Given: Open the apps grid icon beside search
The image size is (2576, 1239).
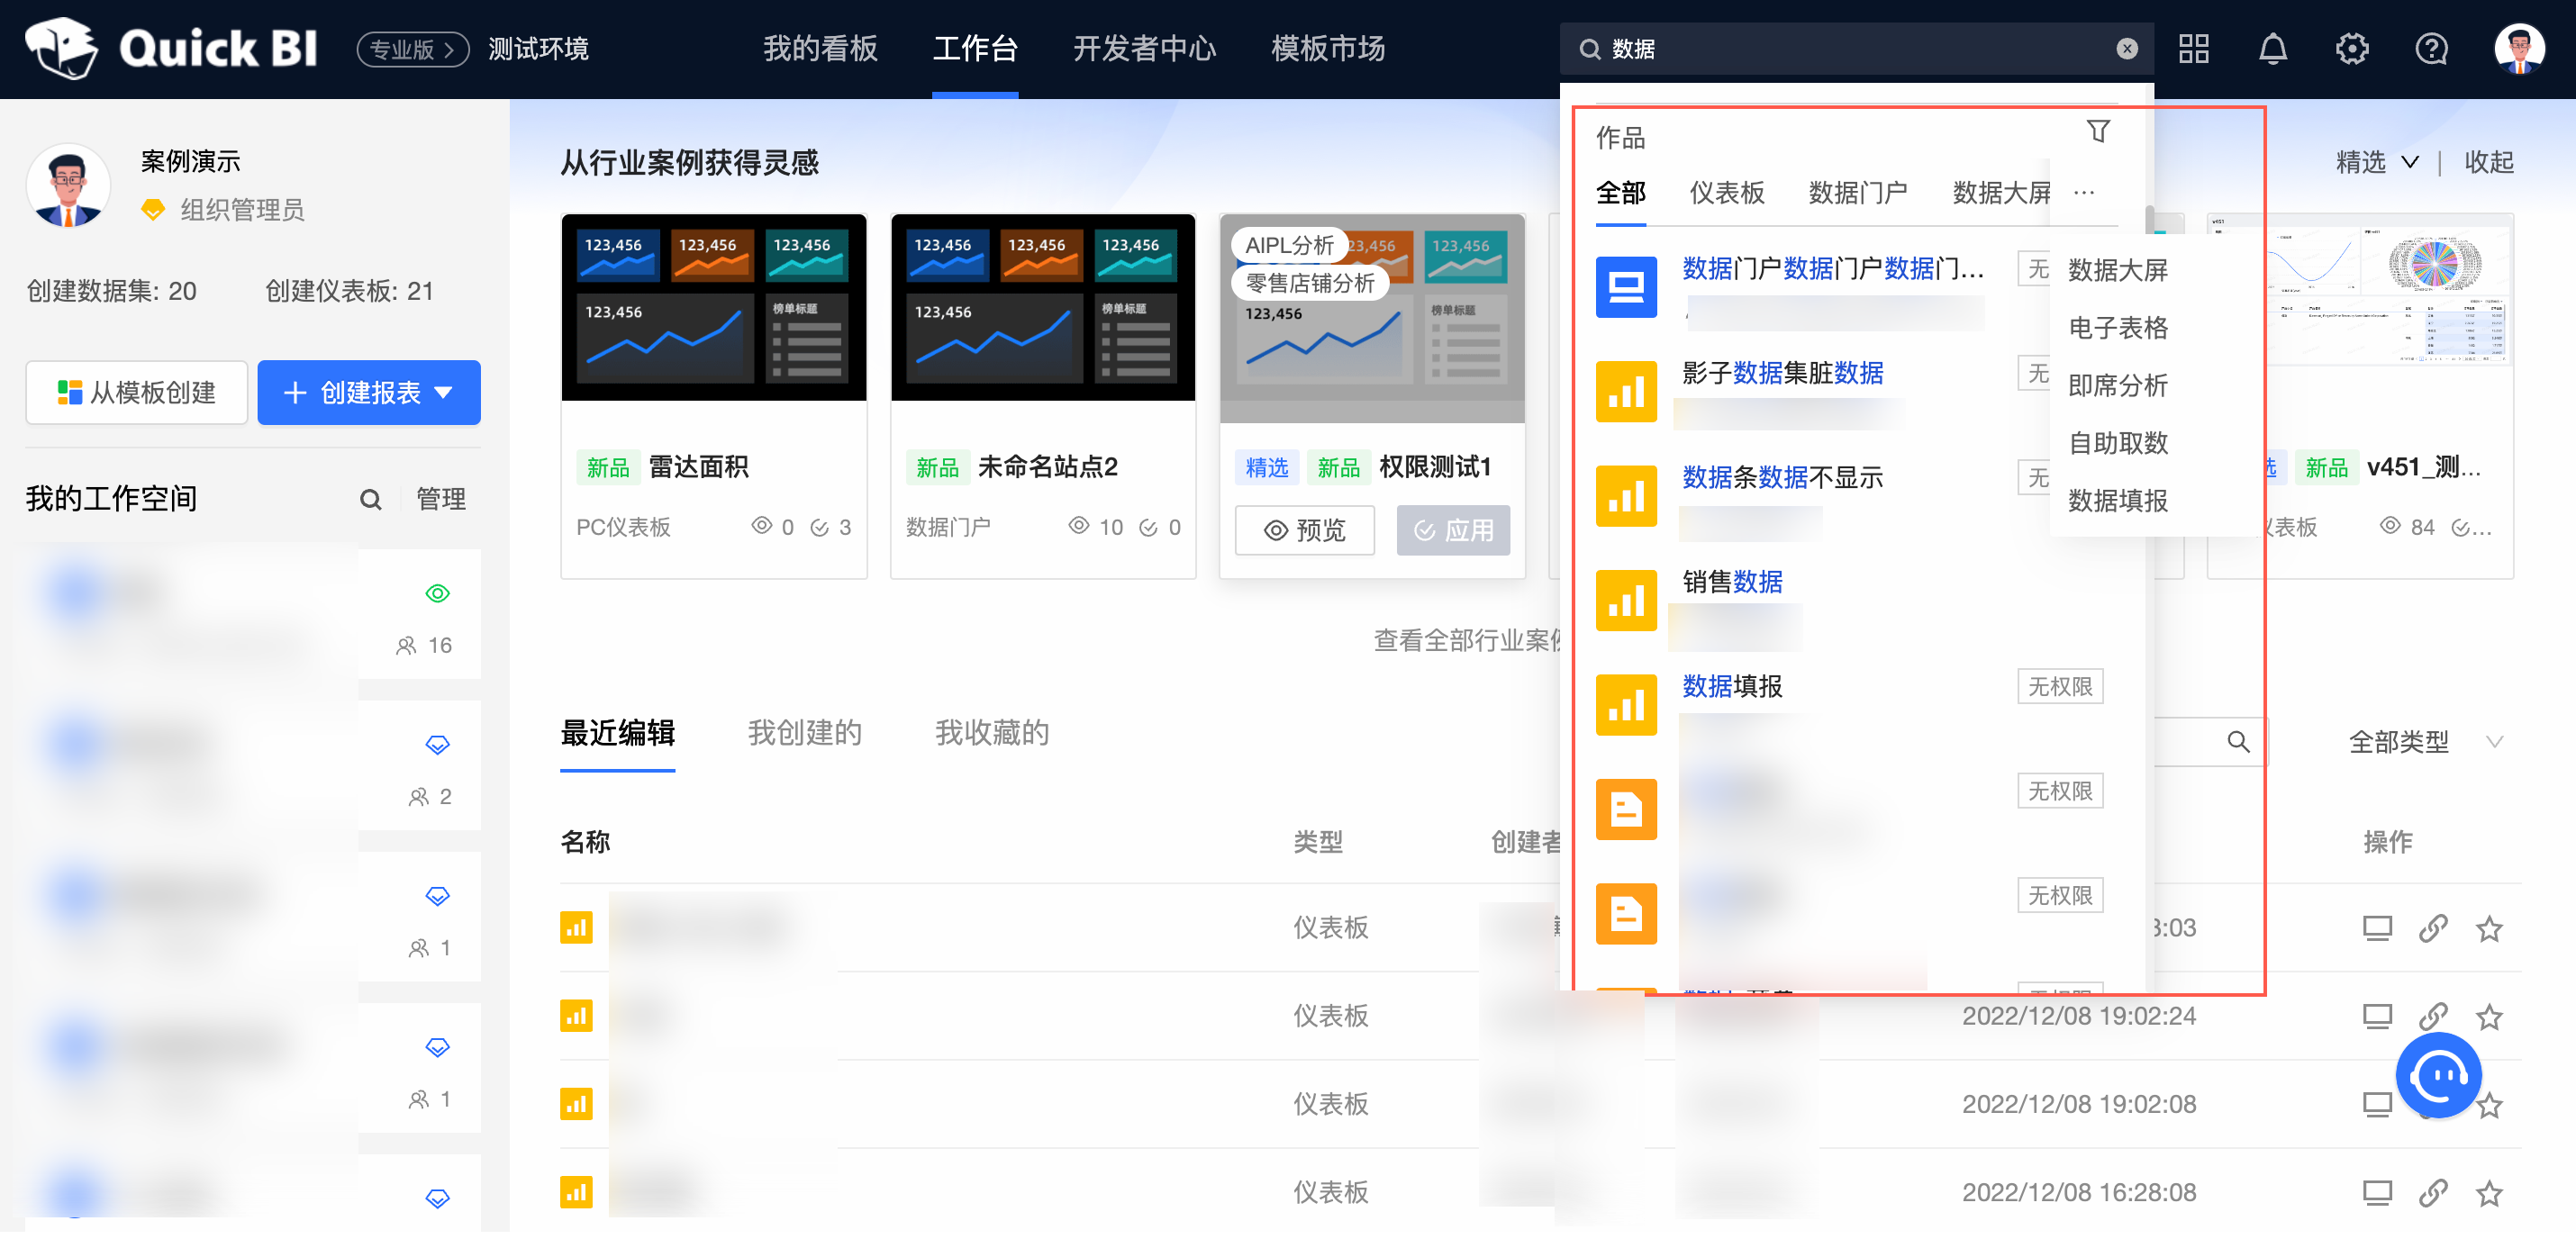Looking at the screenshot, I should (2194, 48).
